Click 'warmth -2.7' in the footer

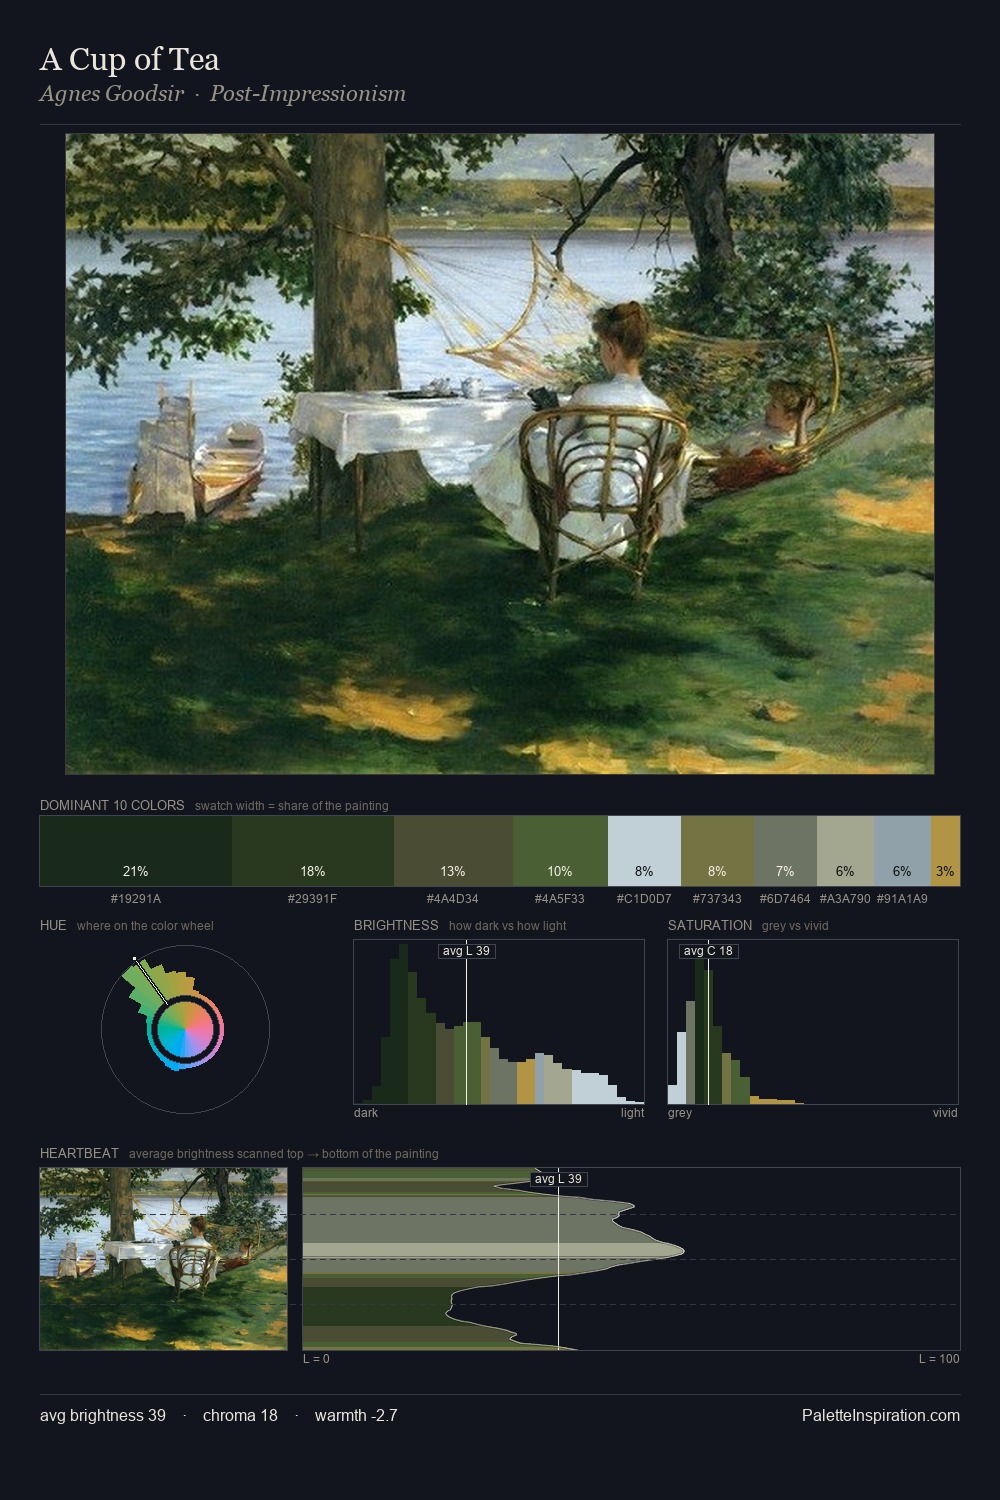click(x=356, y=1415)
